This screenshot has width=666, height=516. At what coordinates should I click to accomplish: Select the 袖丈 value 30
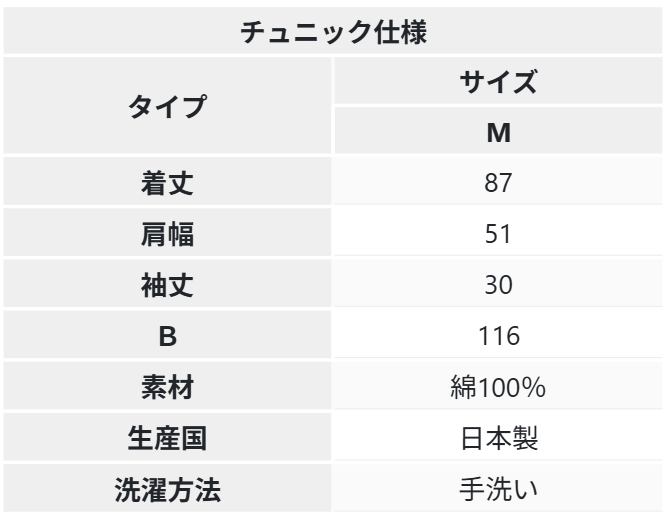499,286
